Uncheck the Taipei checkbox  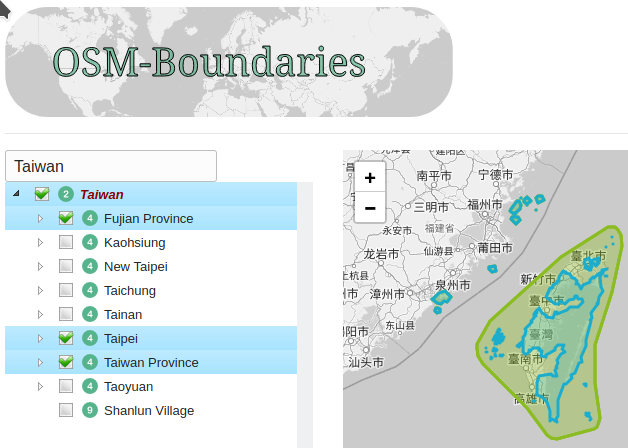[x=66, y=338]
